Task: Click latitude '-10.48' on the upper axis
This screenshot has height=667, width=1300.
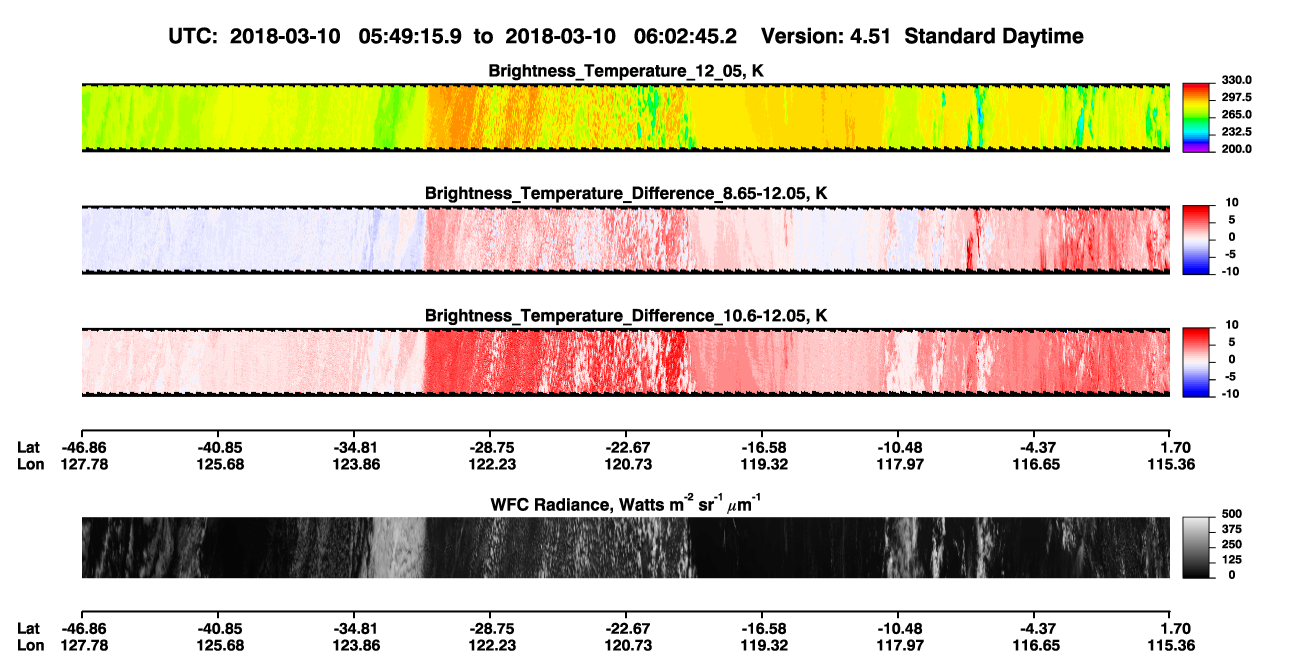Action: click(898, 448)
